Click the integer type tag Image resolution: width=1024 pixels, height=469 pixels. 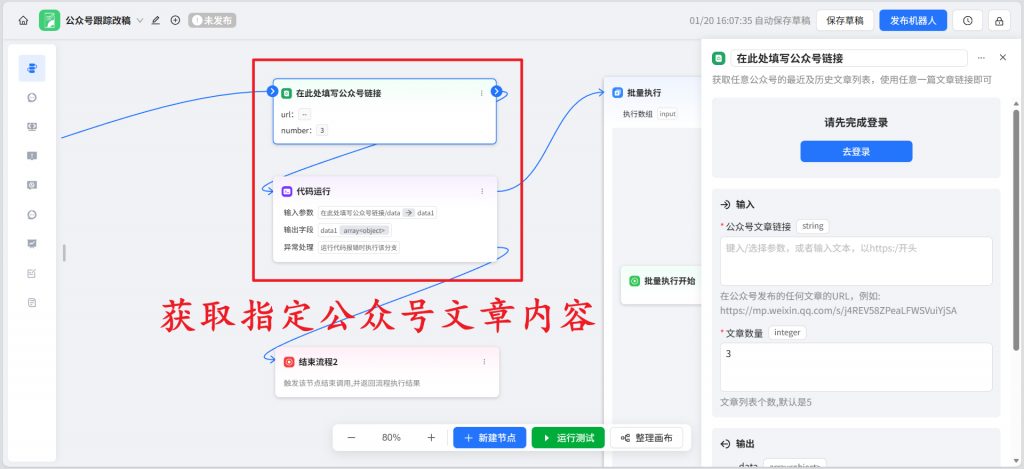(787, 332)
